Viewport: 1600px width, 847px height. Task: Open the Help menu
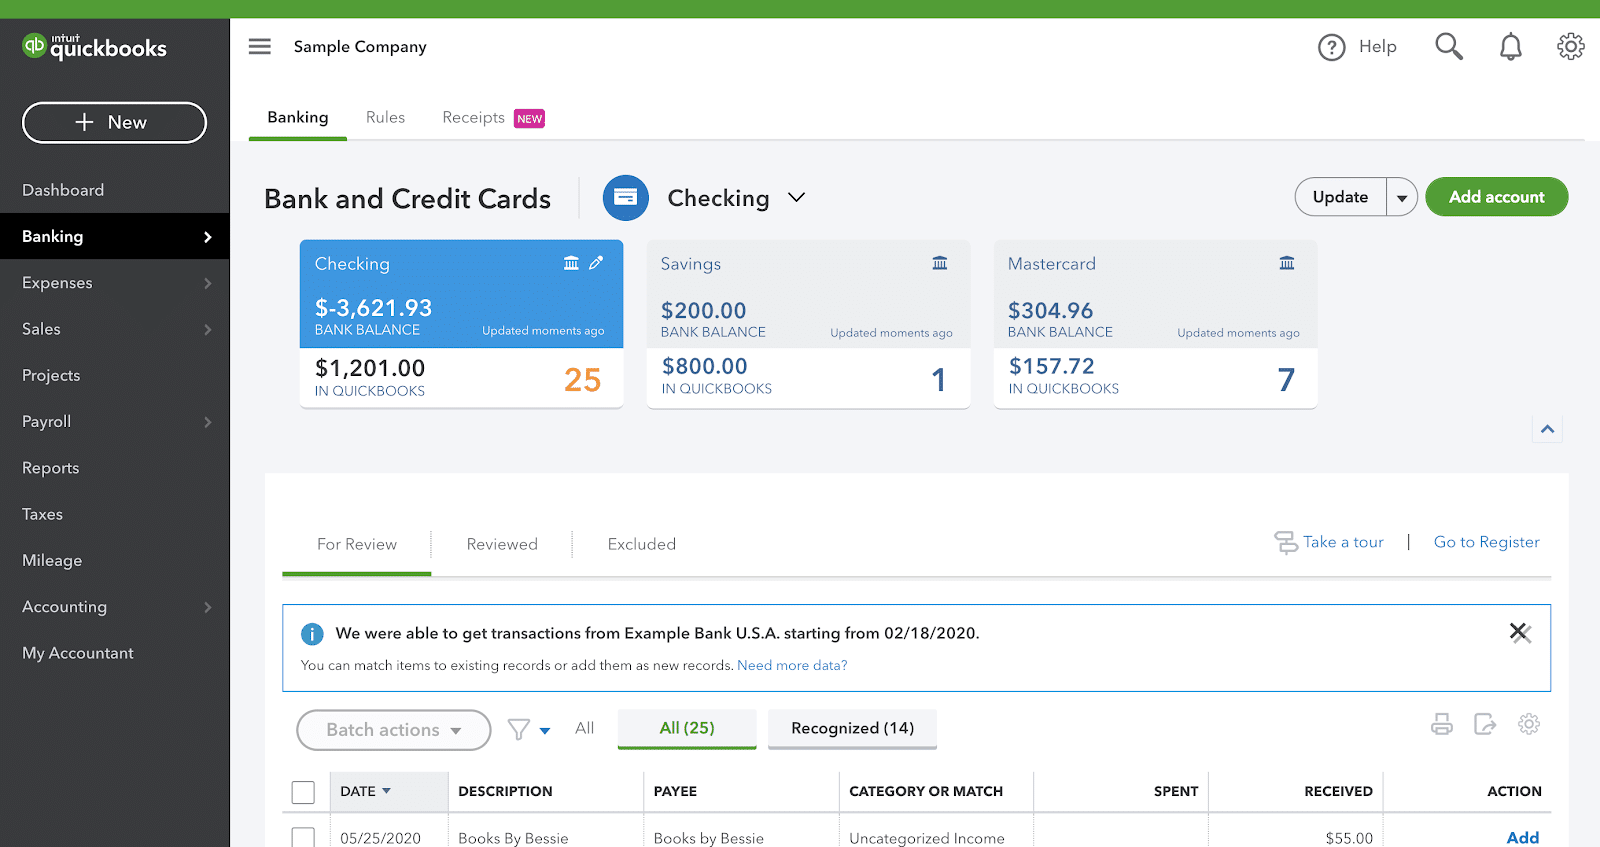[x=1357, y=47]
